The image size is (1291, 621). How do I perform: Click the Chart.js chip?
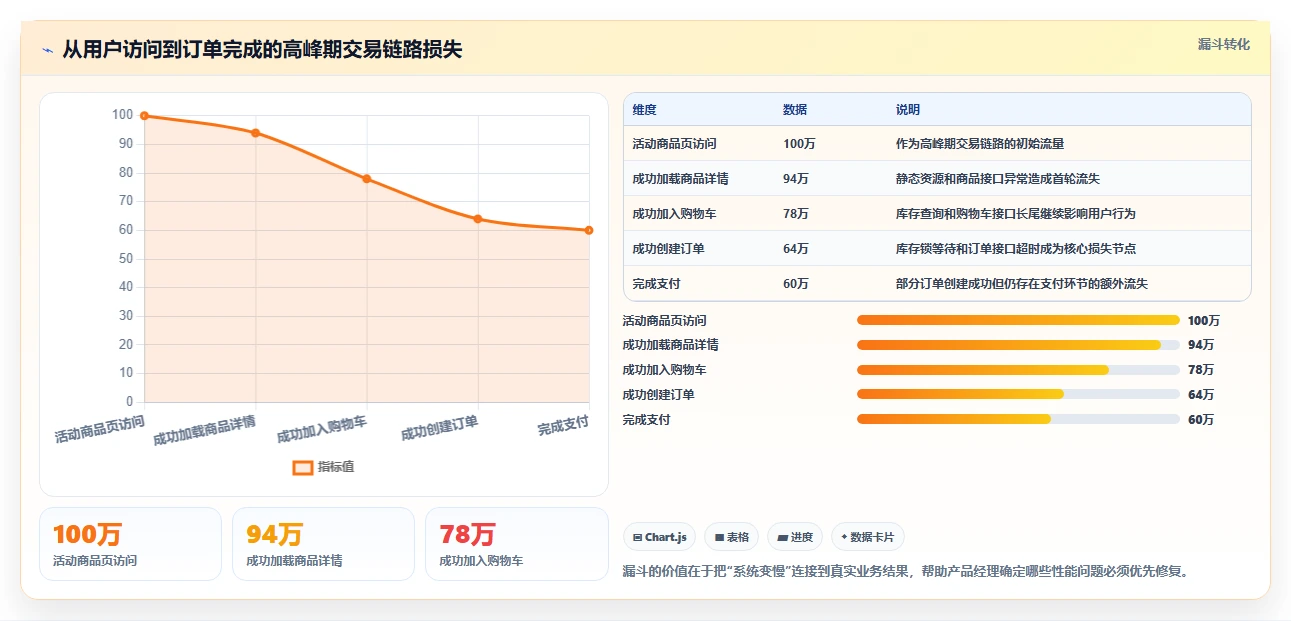tap(660, 537)
